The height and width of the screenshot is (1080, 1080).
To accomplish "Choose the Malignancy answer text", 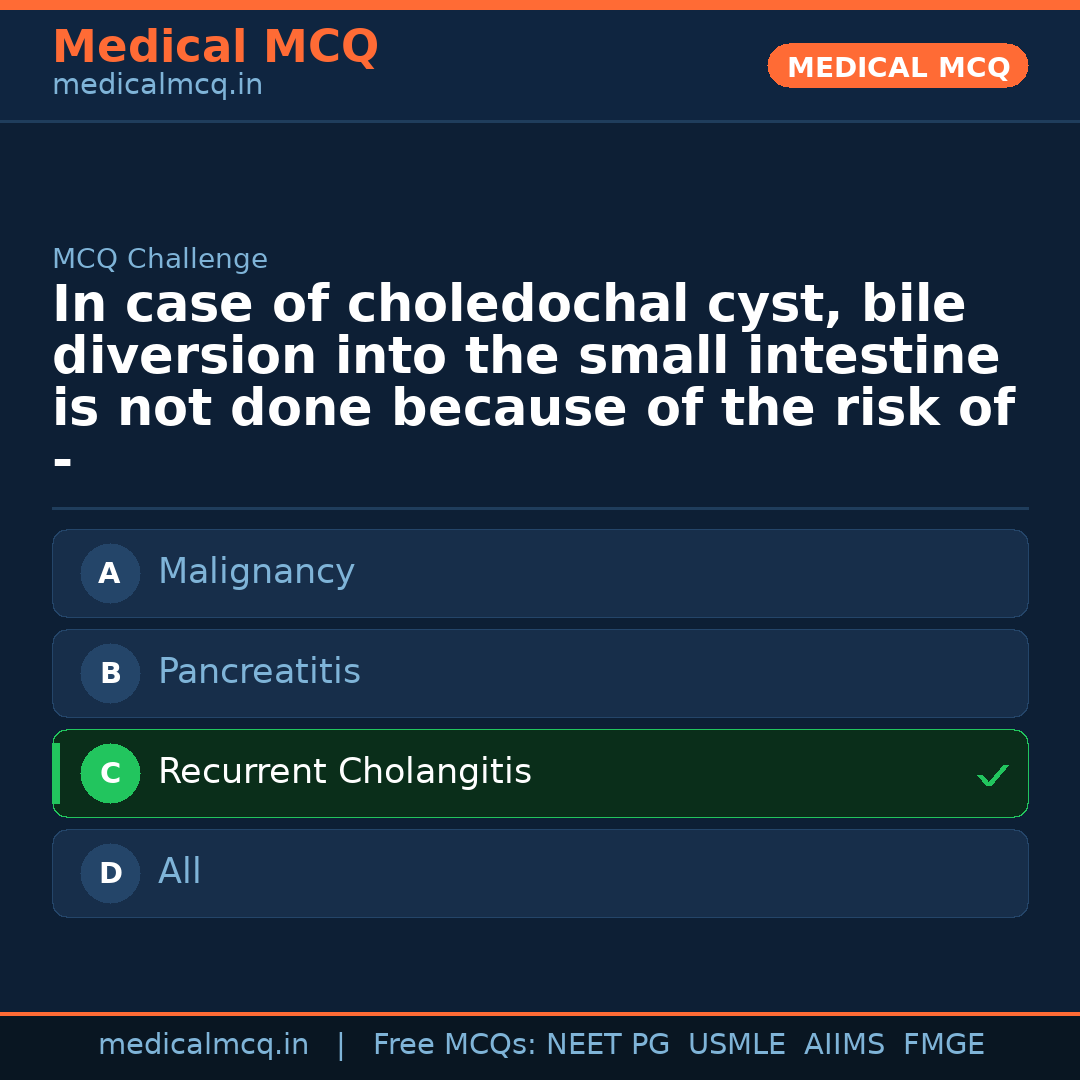I will [256, 572].
